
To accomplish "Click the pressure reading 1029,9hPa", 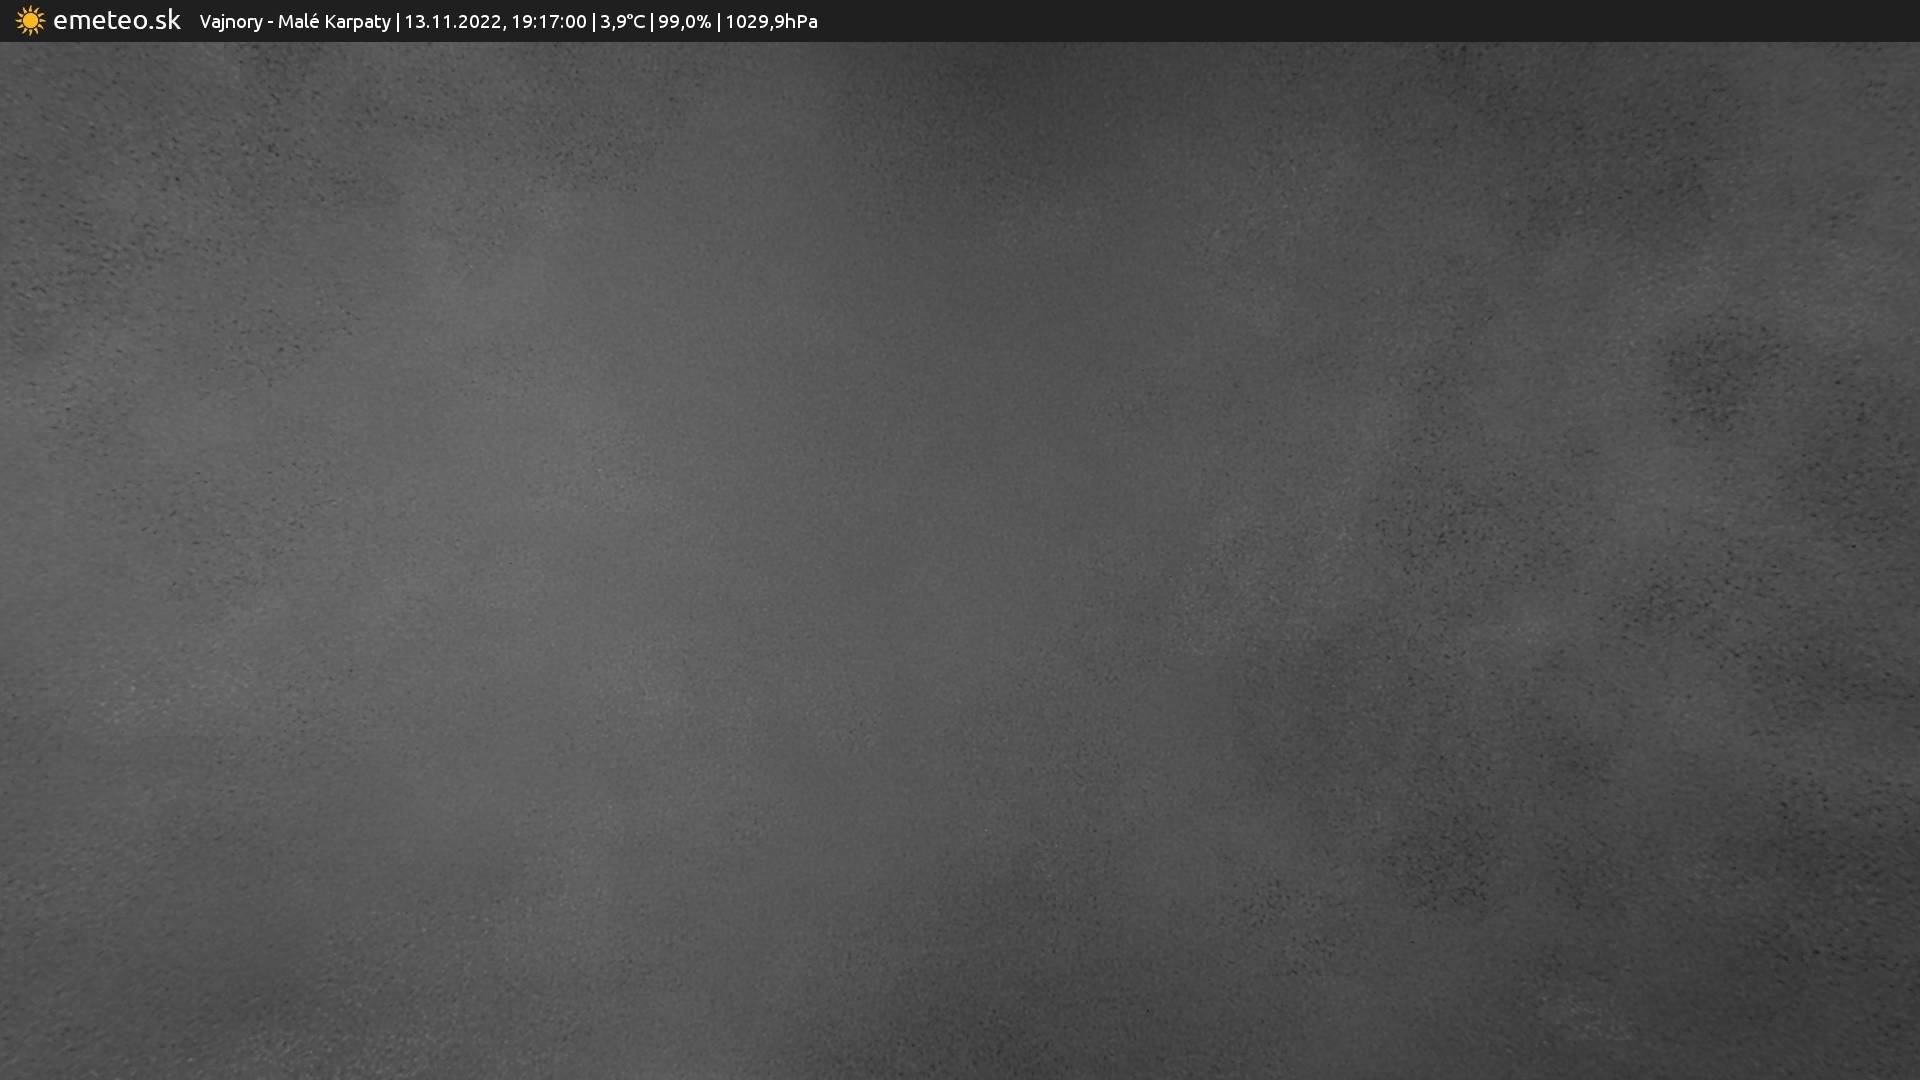I will click(771, 22).
